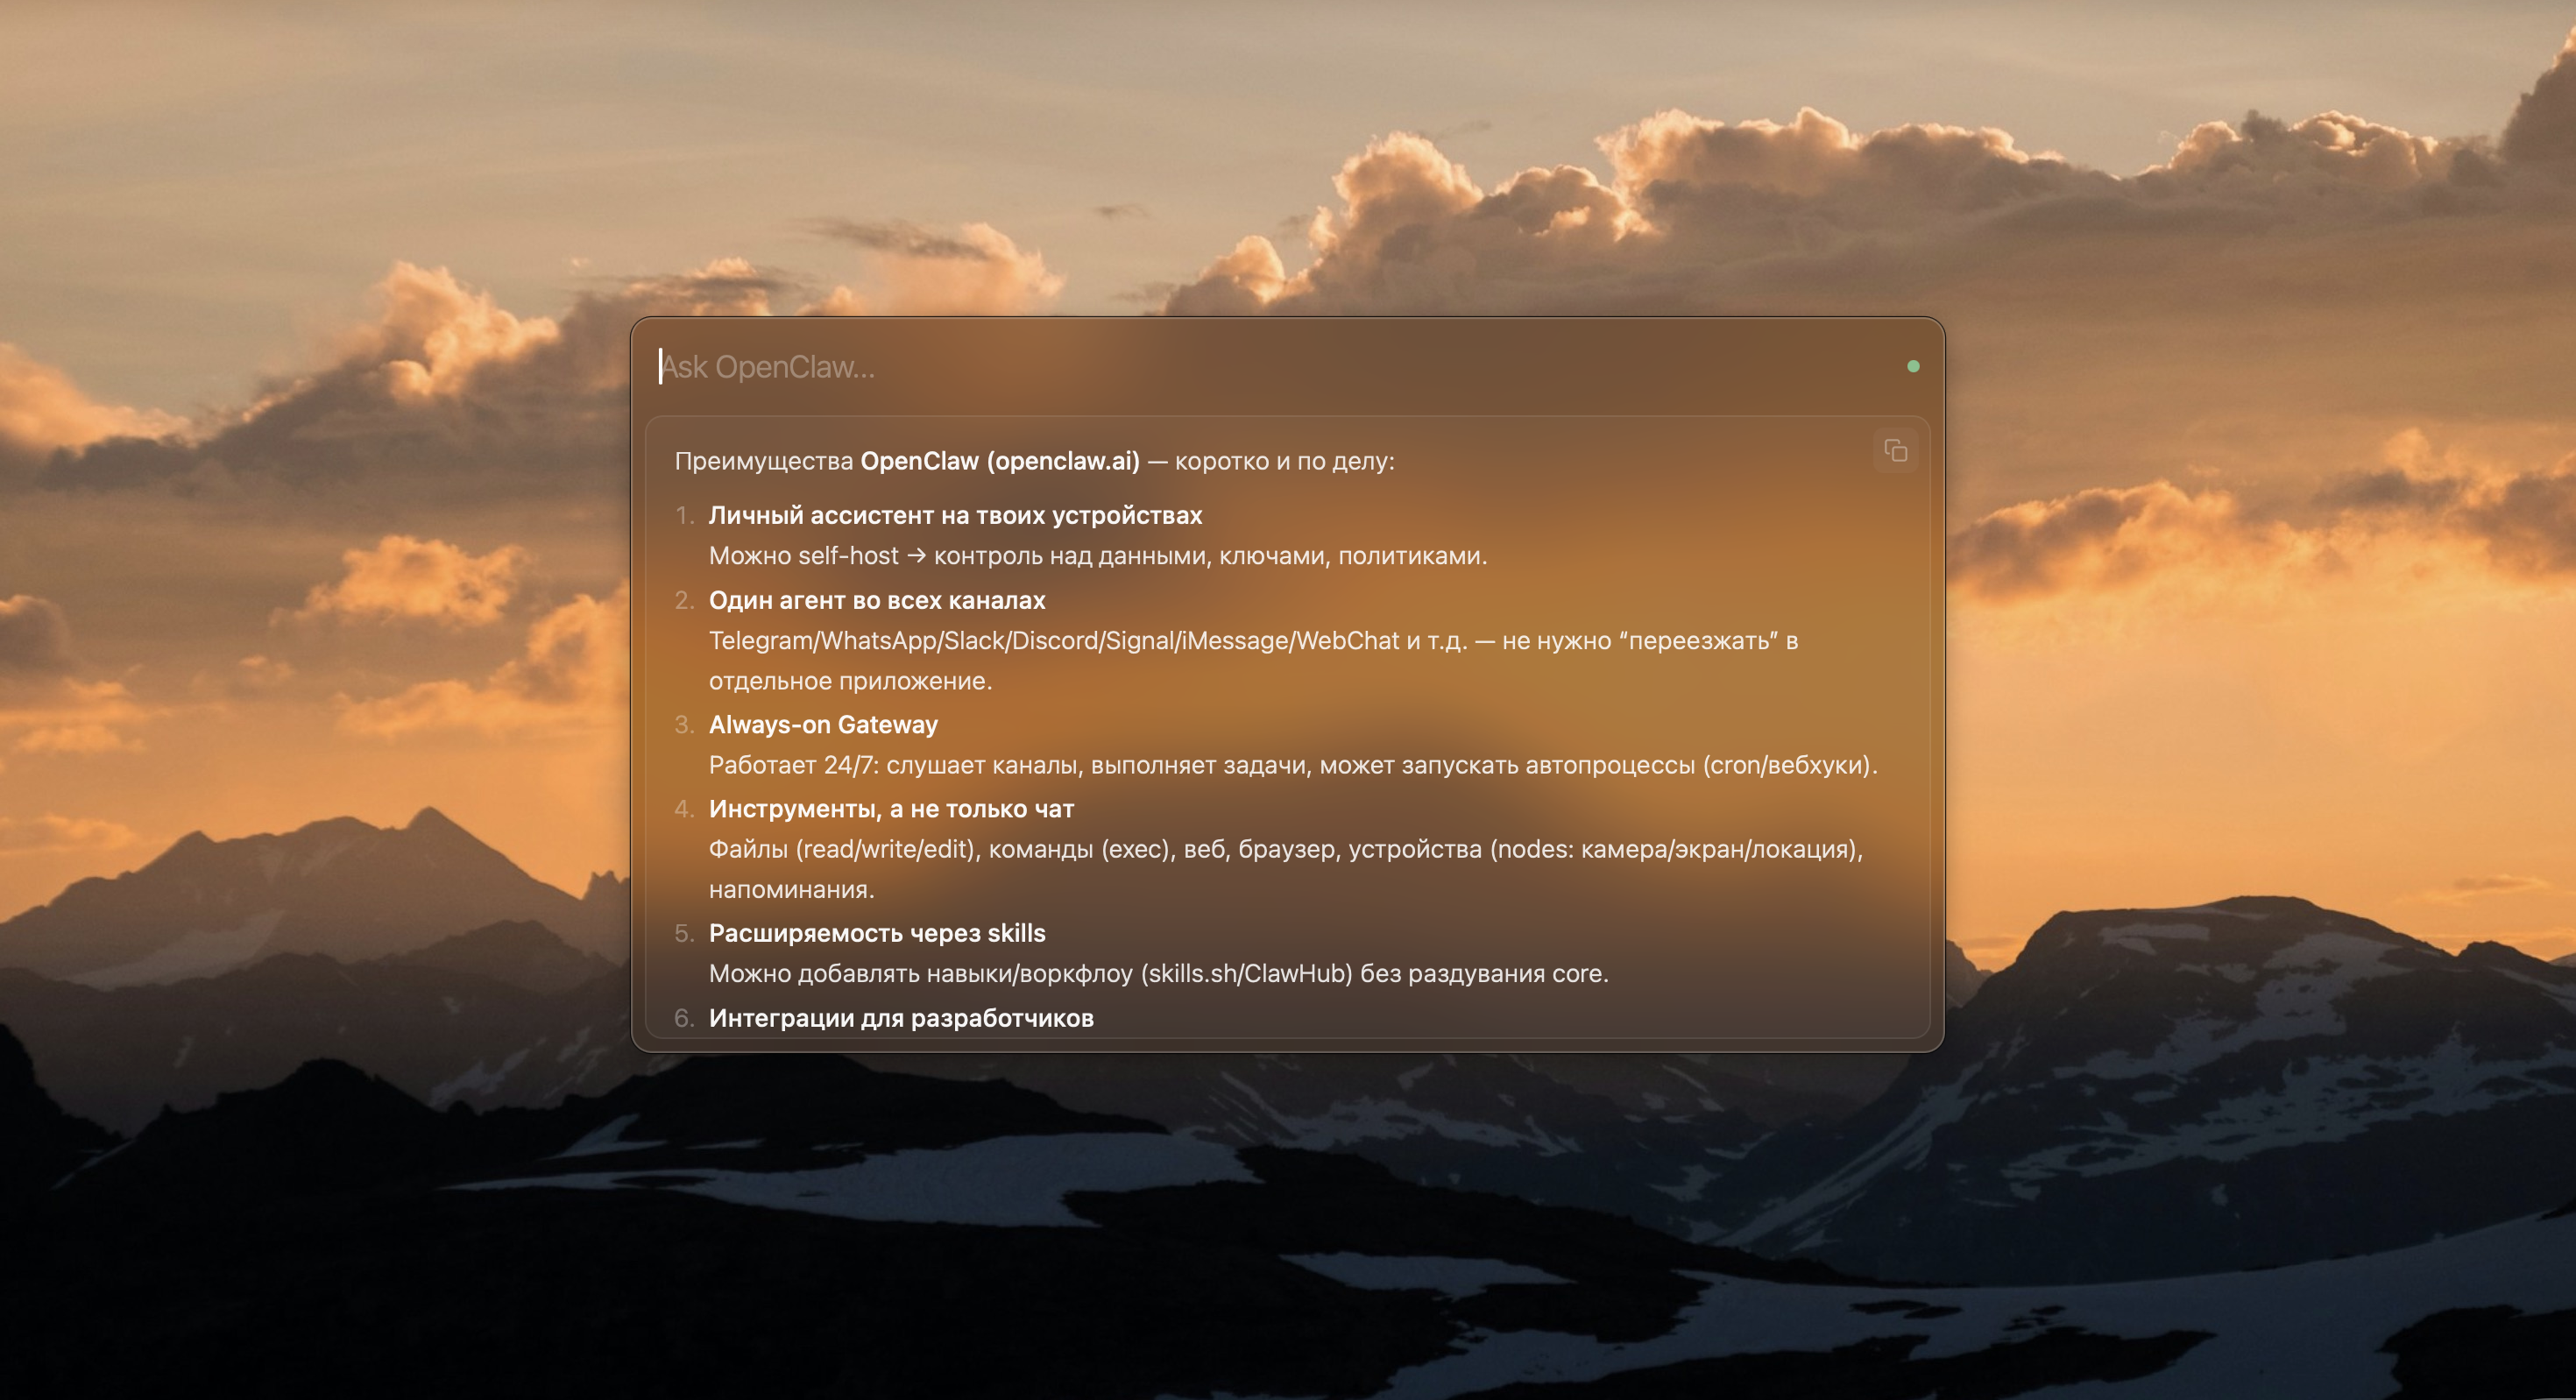Click the number 5 list marker

coord(685,932)
